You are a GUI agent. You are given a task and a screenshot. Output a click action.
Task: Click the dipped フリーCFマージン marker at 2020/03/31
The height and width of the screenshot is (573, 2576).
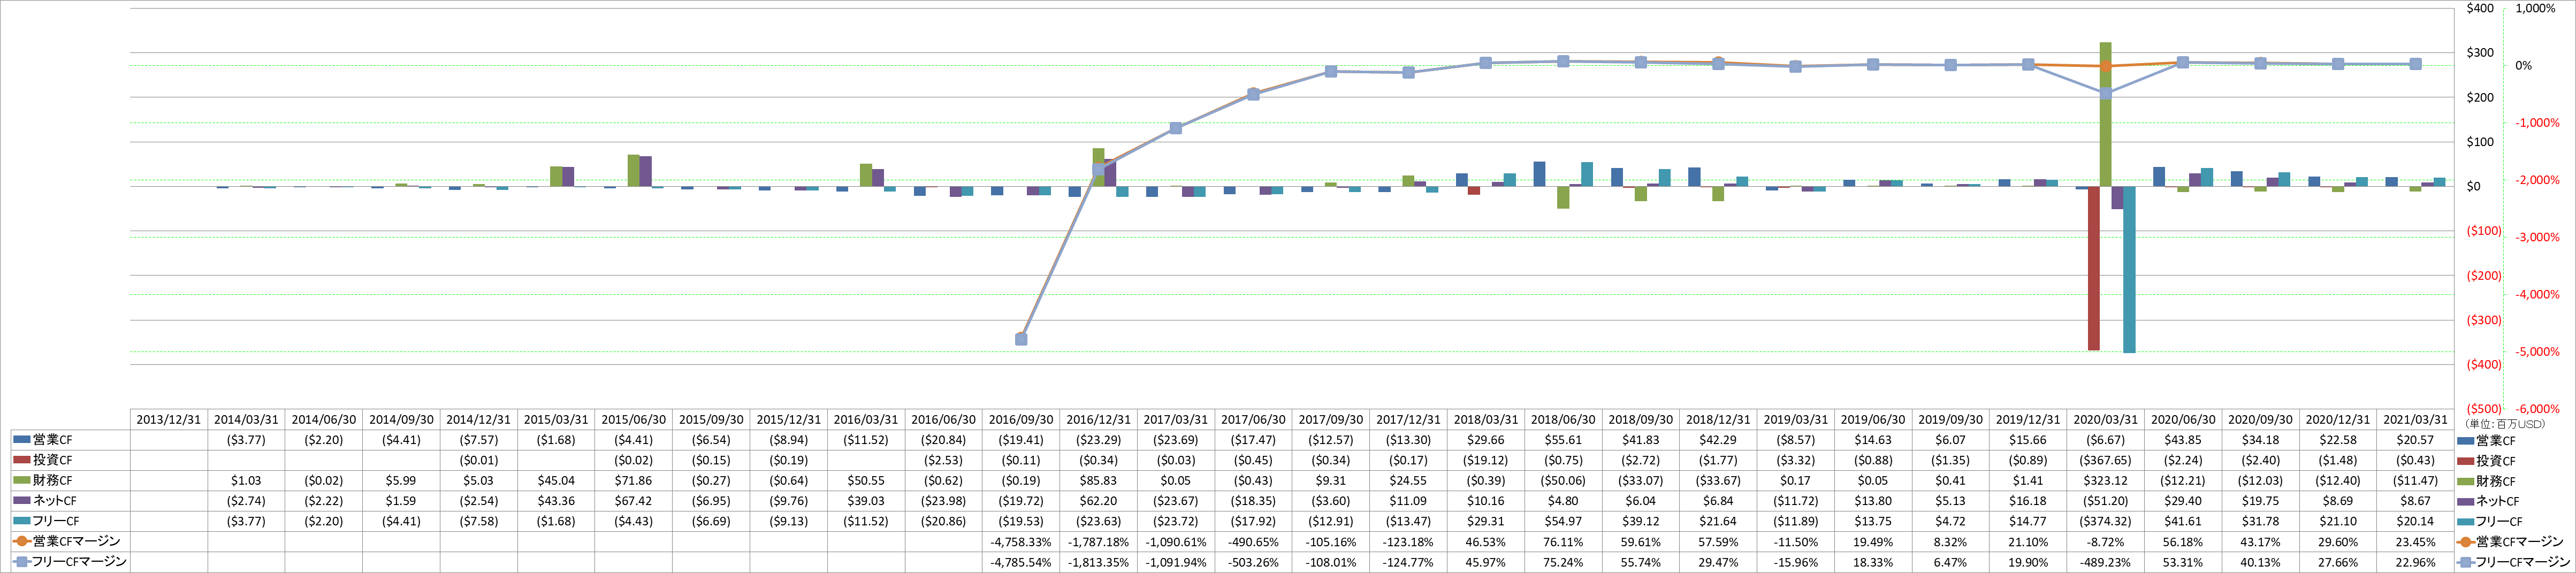click(2105, 94)
